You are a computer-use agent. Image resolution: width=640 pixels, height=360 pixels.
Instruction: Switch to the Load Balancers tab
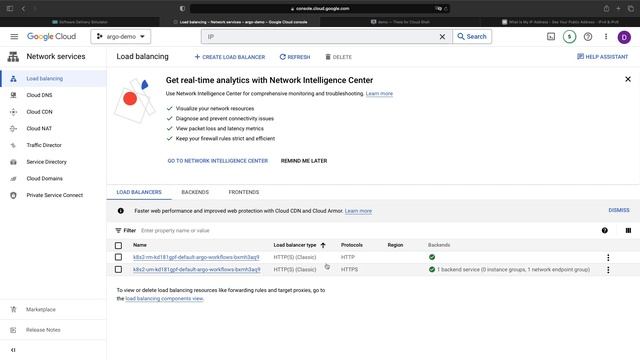[139, 192]
